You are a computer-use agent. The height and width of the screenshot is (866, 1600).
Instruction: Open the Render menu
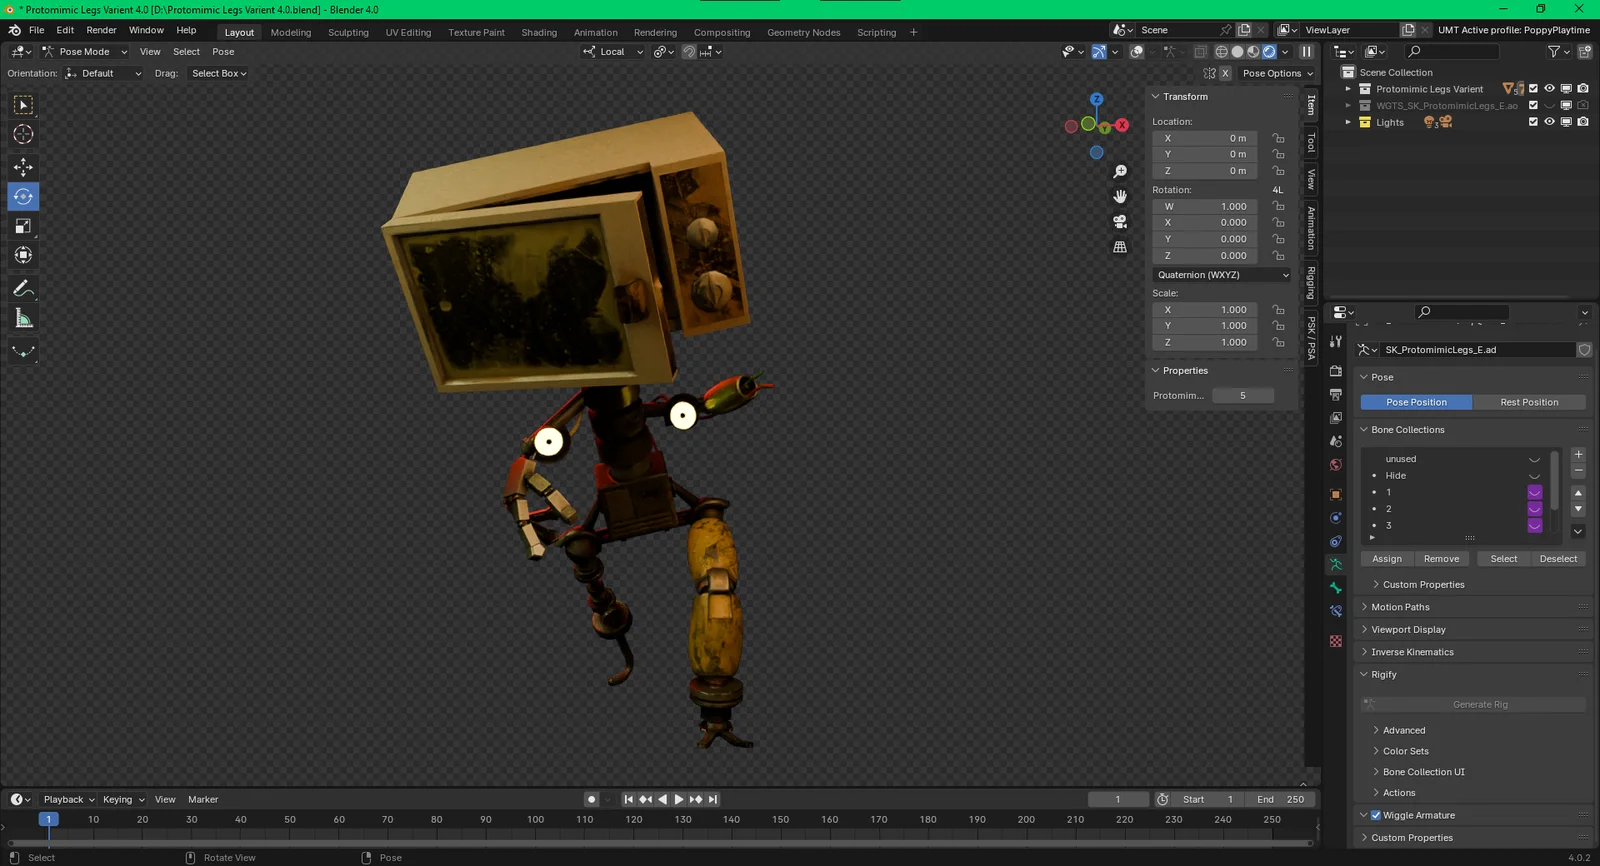pyautogui.click(x=101, y=30)
